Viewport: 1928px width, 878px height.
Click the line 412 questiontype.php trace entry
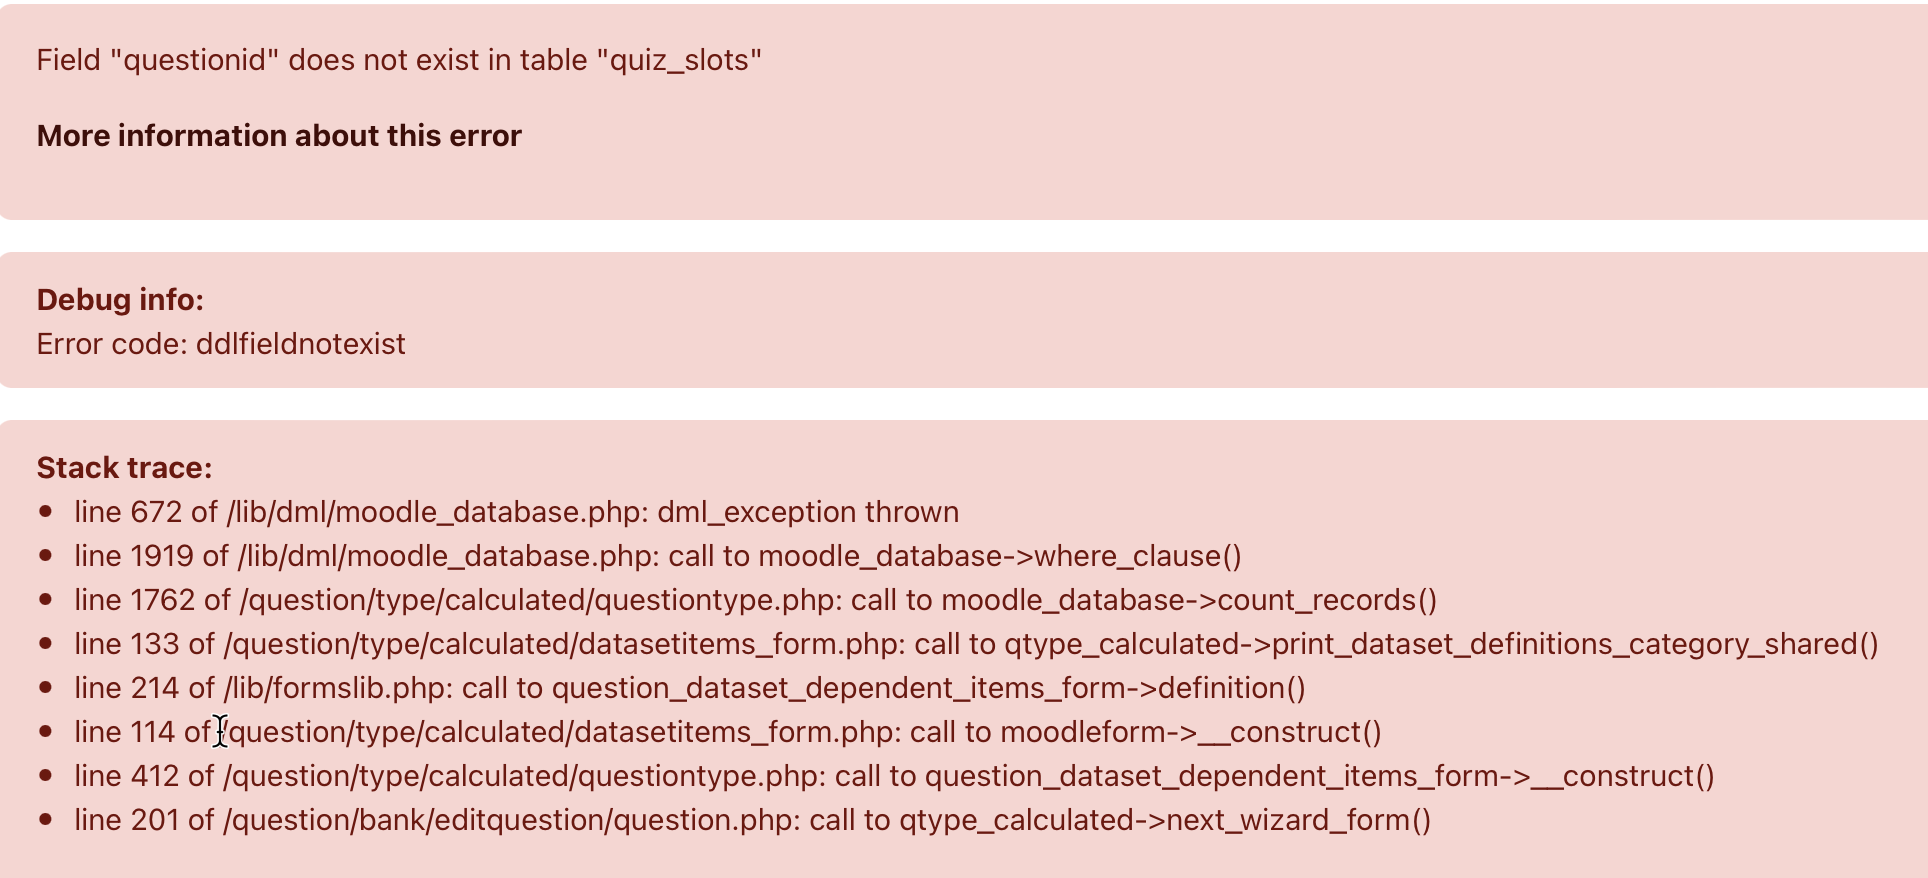click(894, 776)
